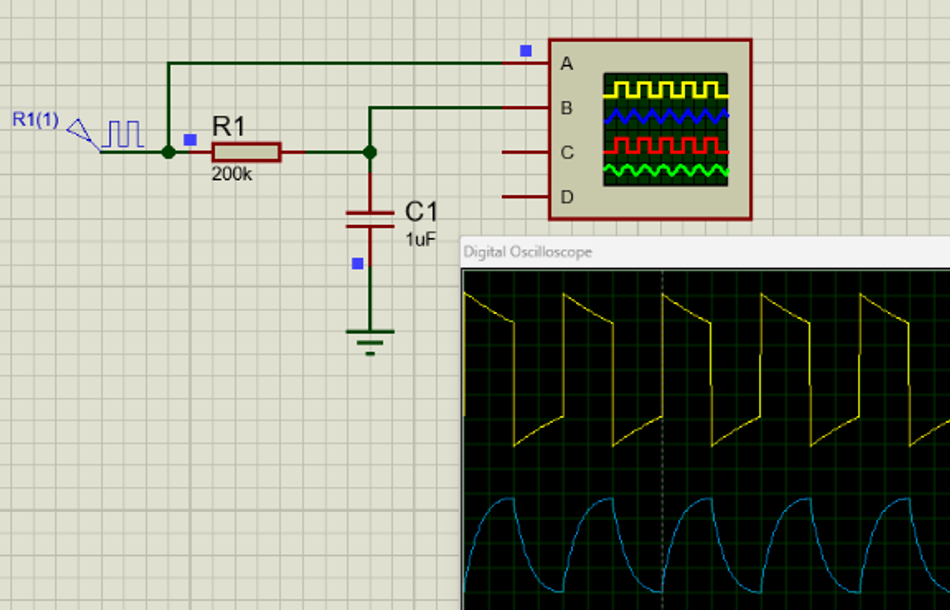Screen dimensions: 950x610
Task: Toggle the blue node marker beside C1
Action: pyautogui.click(x=355, y=263)
